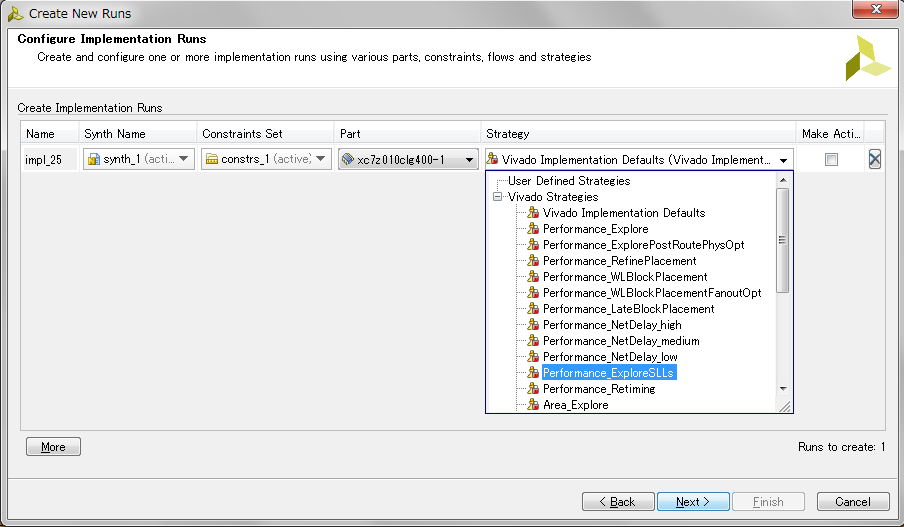Screen dimensions: 904x527
Task: Cancel the Create New Runs wizard
Action: pos(853,502)
